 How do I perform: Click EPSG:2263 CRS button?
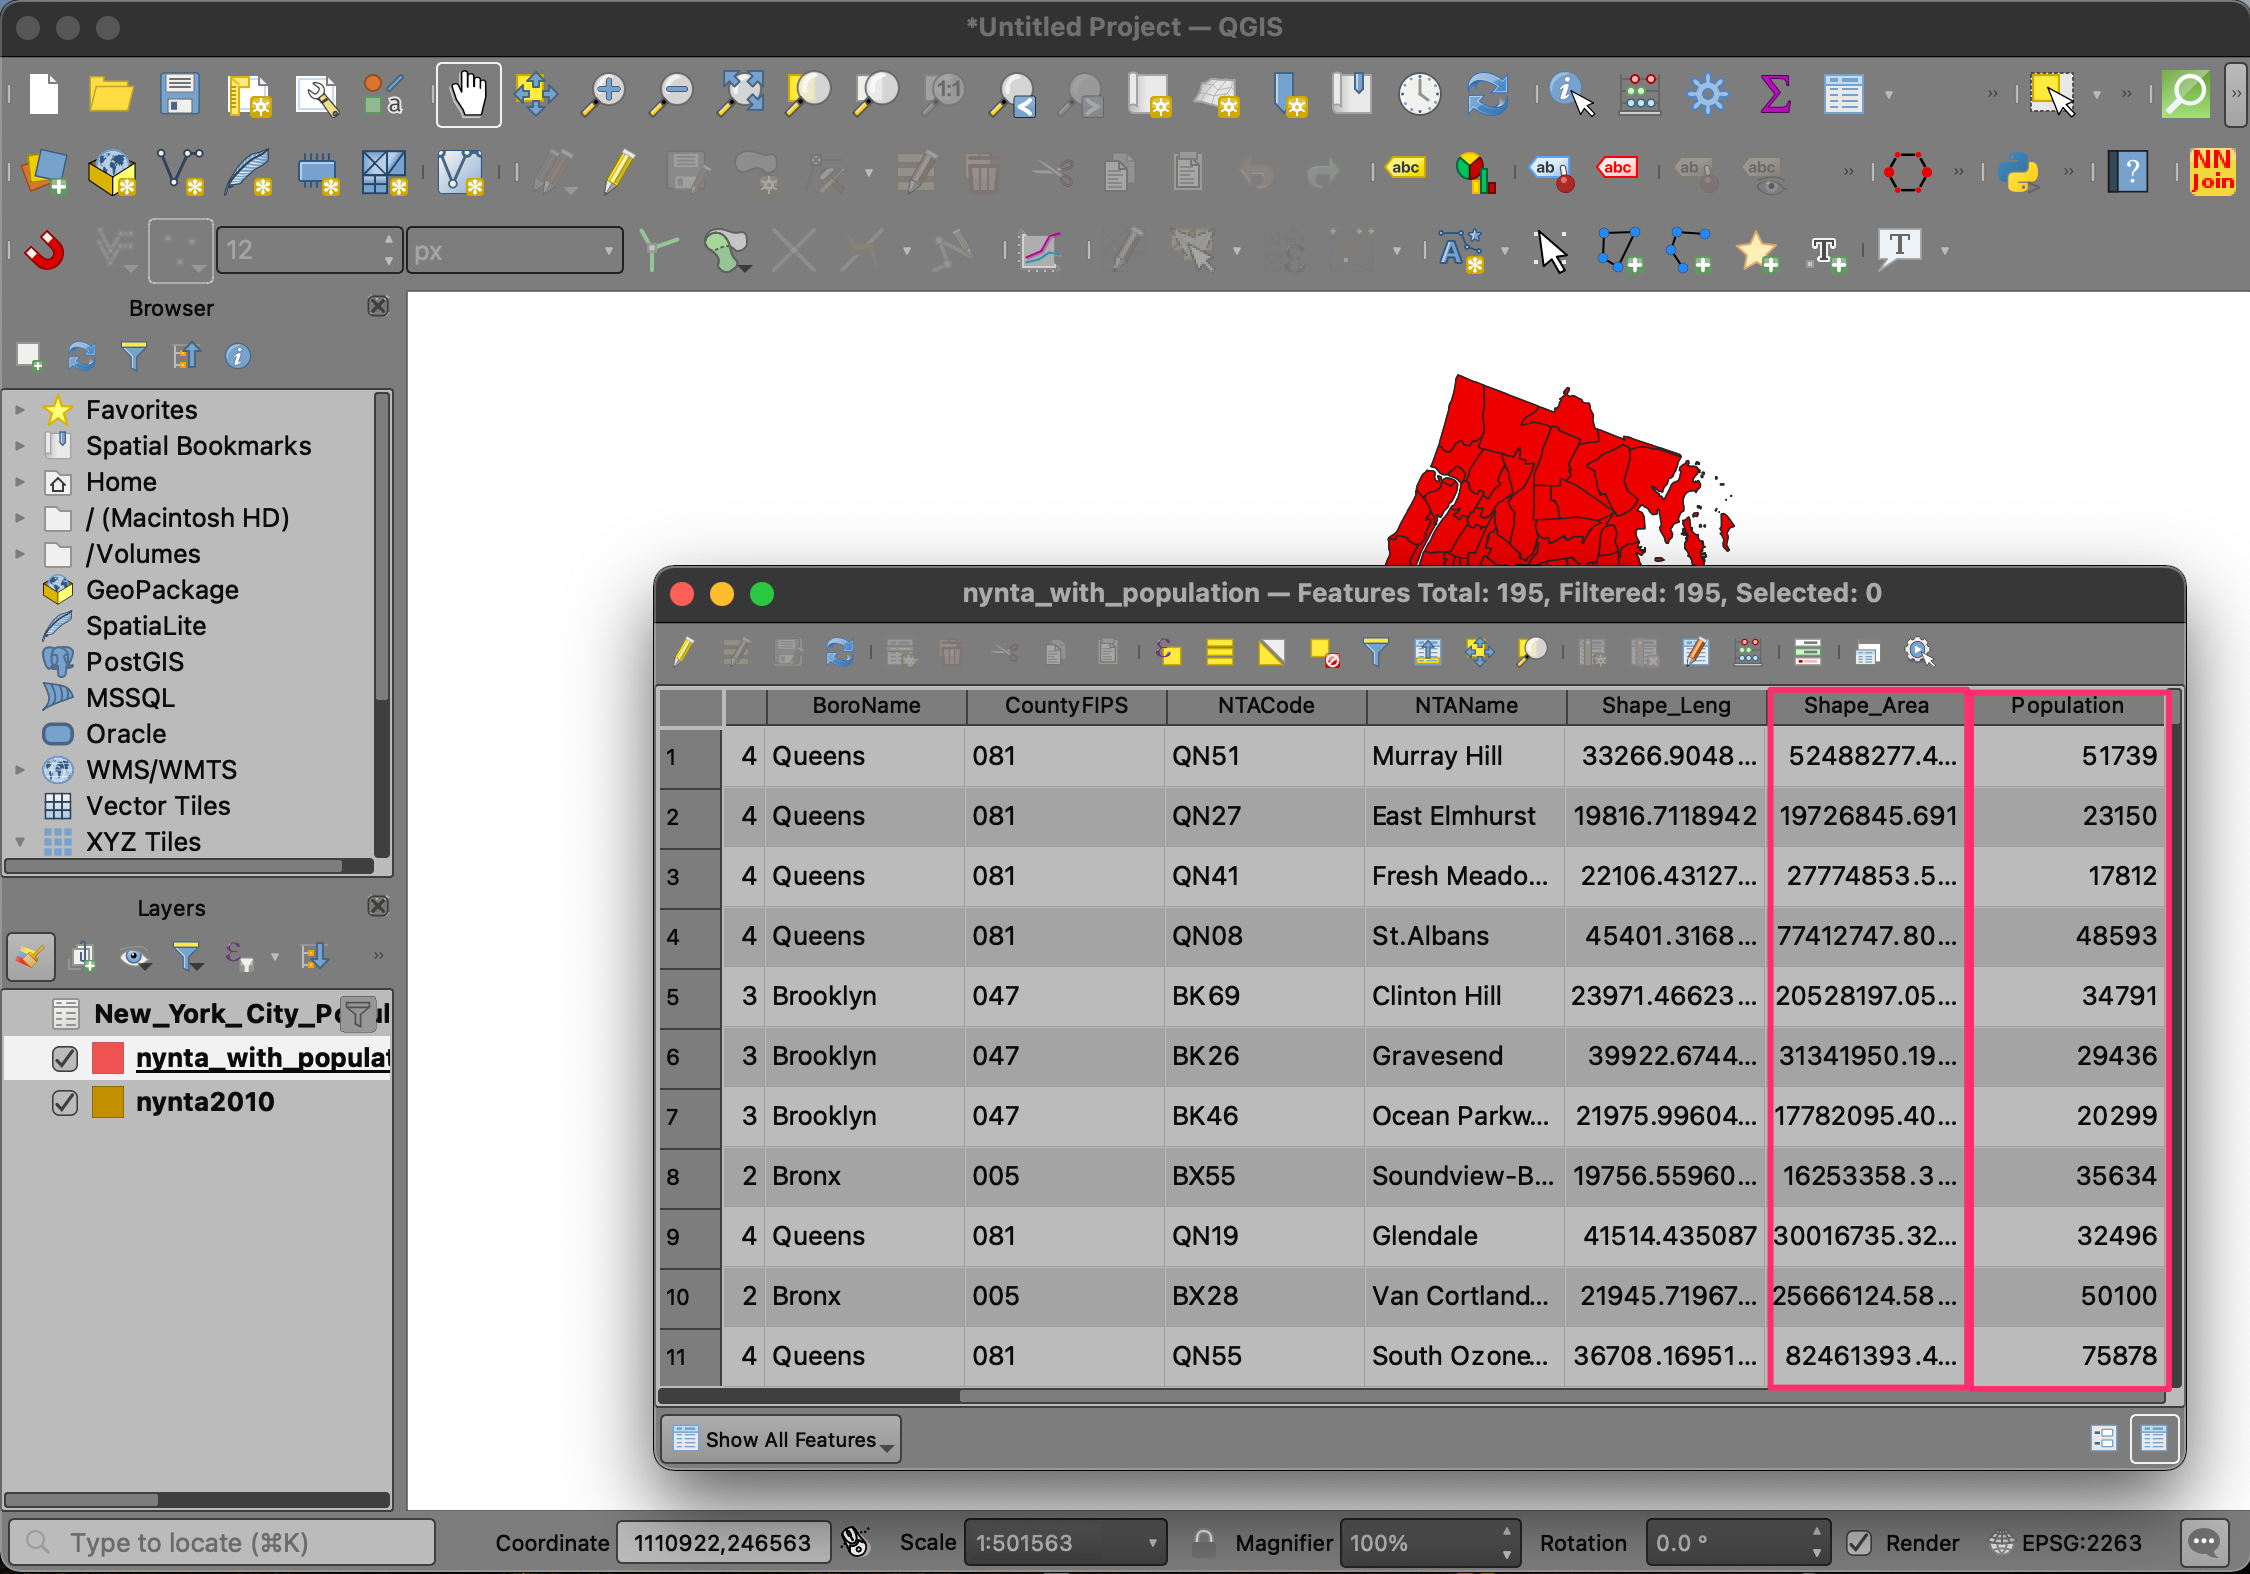[2066, 1543]
